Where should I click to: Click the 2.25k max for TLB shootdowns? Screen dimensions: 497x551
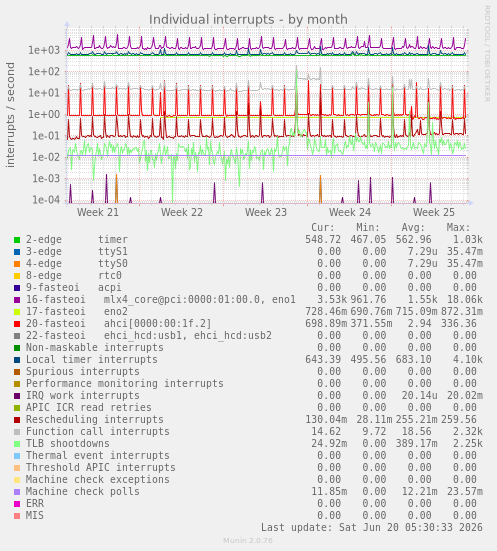468,443
